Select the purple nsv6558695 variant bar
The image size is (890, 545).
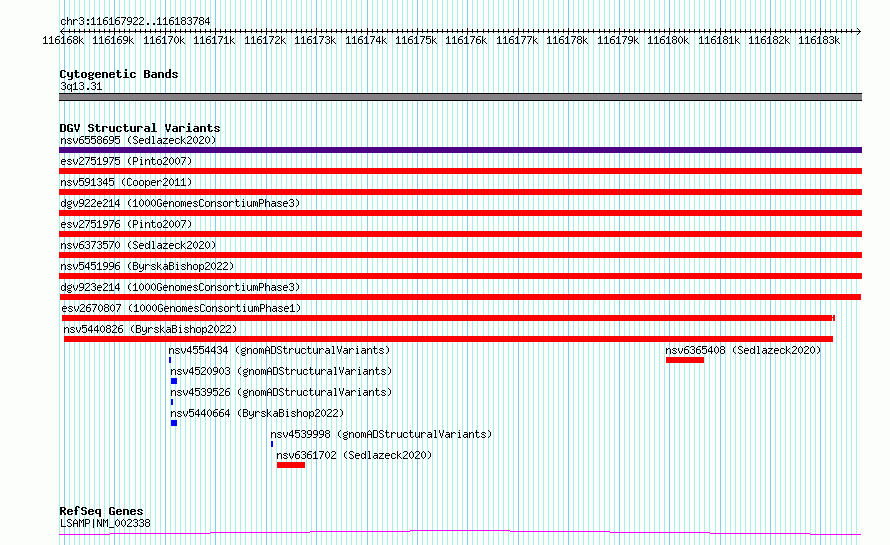point(460,150)
